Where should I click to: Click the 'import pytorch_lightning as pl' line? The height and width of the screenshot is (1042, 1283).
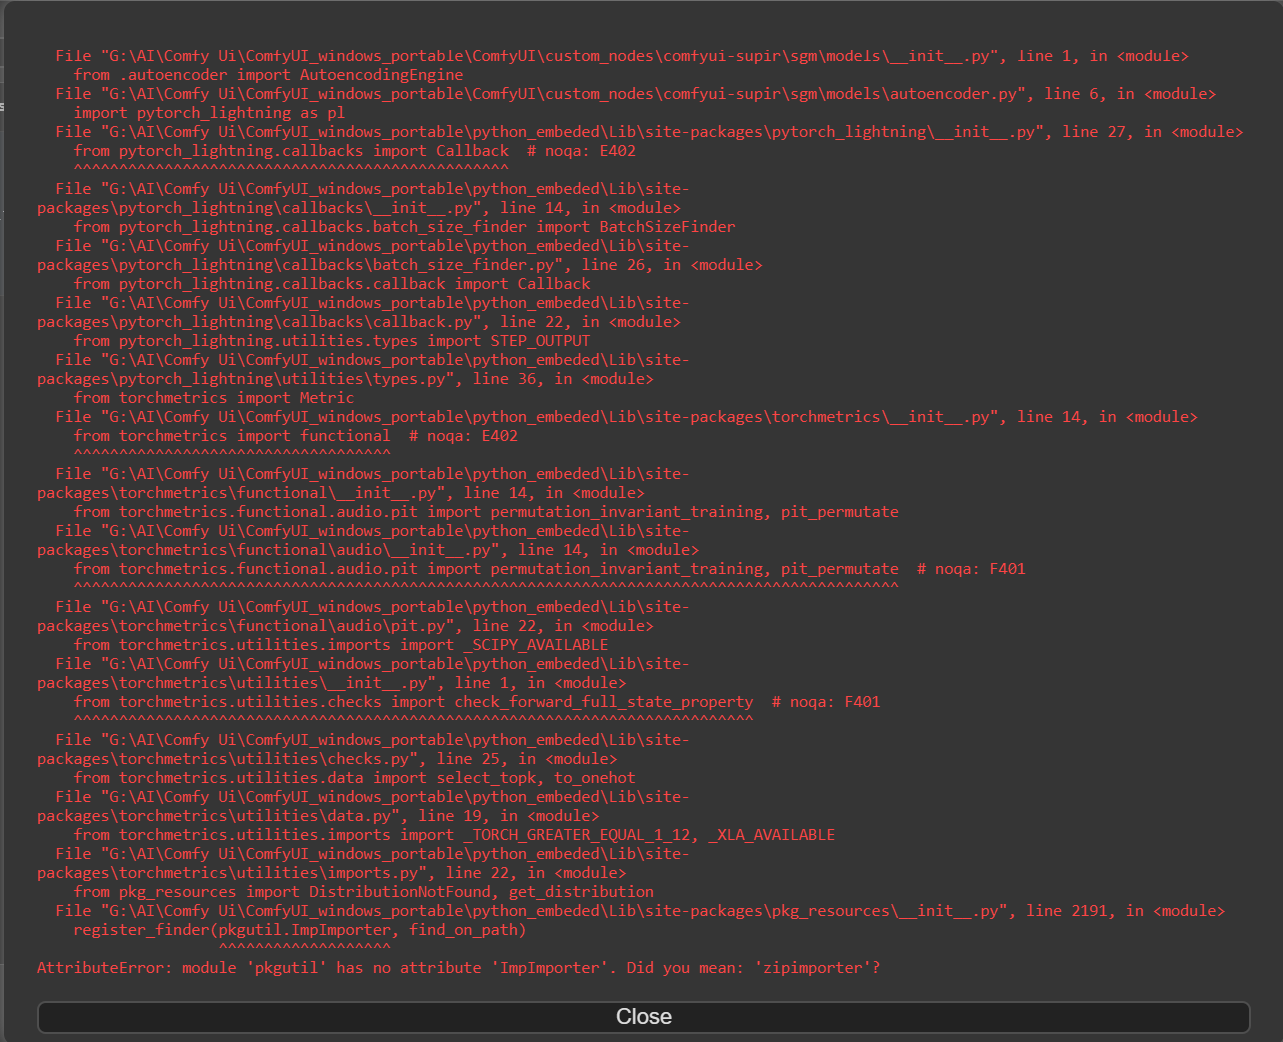[x=209, y=113]
